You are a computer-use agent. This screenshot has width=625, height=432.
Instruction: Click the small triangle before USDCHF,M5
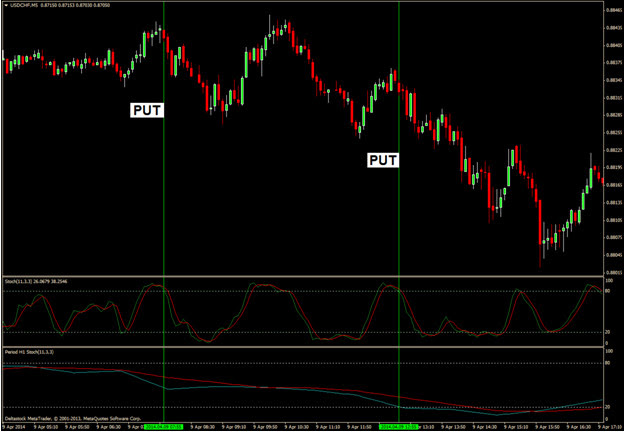click(x=6, y=6)
